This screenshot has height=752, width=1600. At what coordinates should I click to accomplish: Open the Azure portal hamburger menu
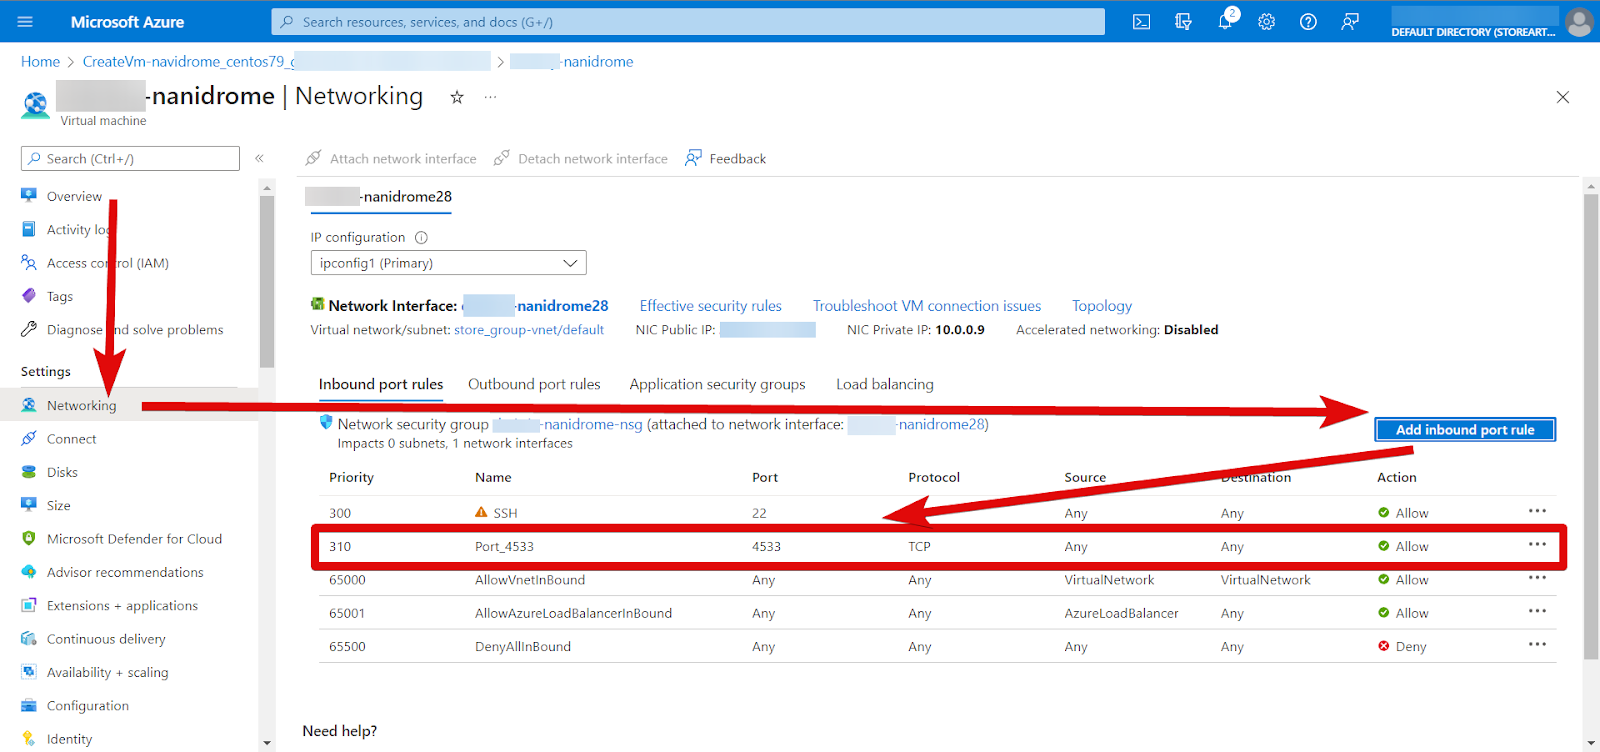pyautogui.click(x=25, y=21)
